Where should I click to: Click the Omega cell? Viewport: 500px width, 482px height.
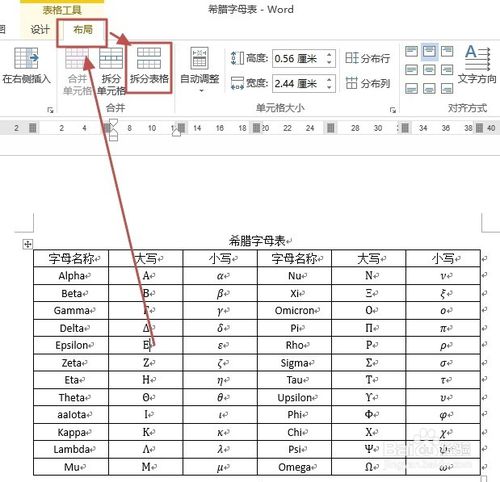tap(295, 467)
